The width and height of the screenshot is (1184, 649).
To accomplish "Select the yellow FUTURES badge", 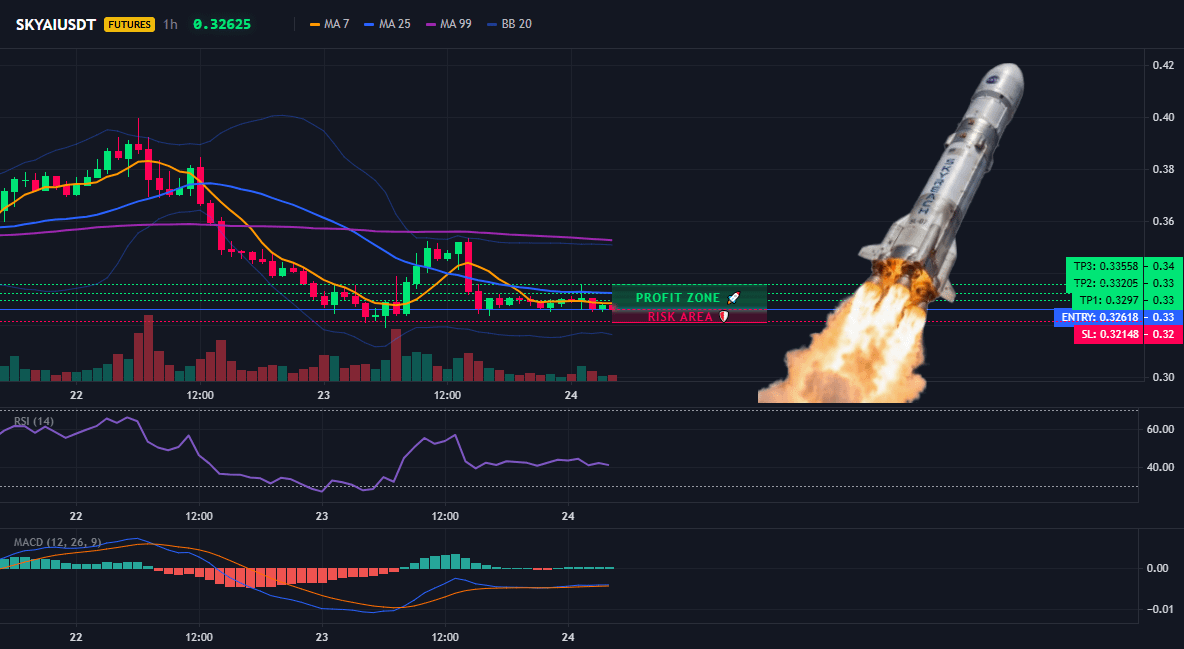I will click(x=129, y=24).
